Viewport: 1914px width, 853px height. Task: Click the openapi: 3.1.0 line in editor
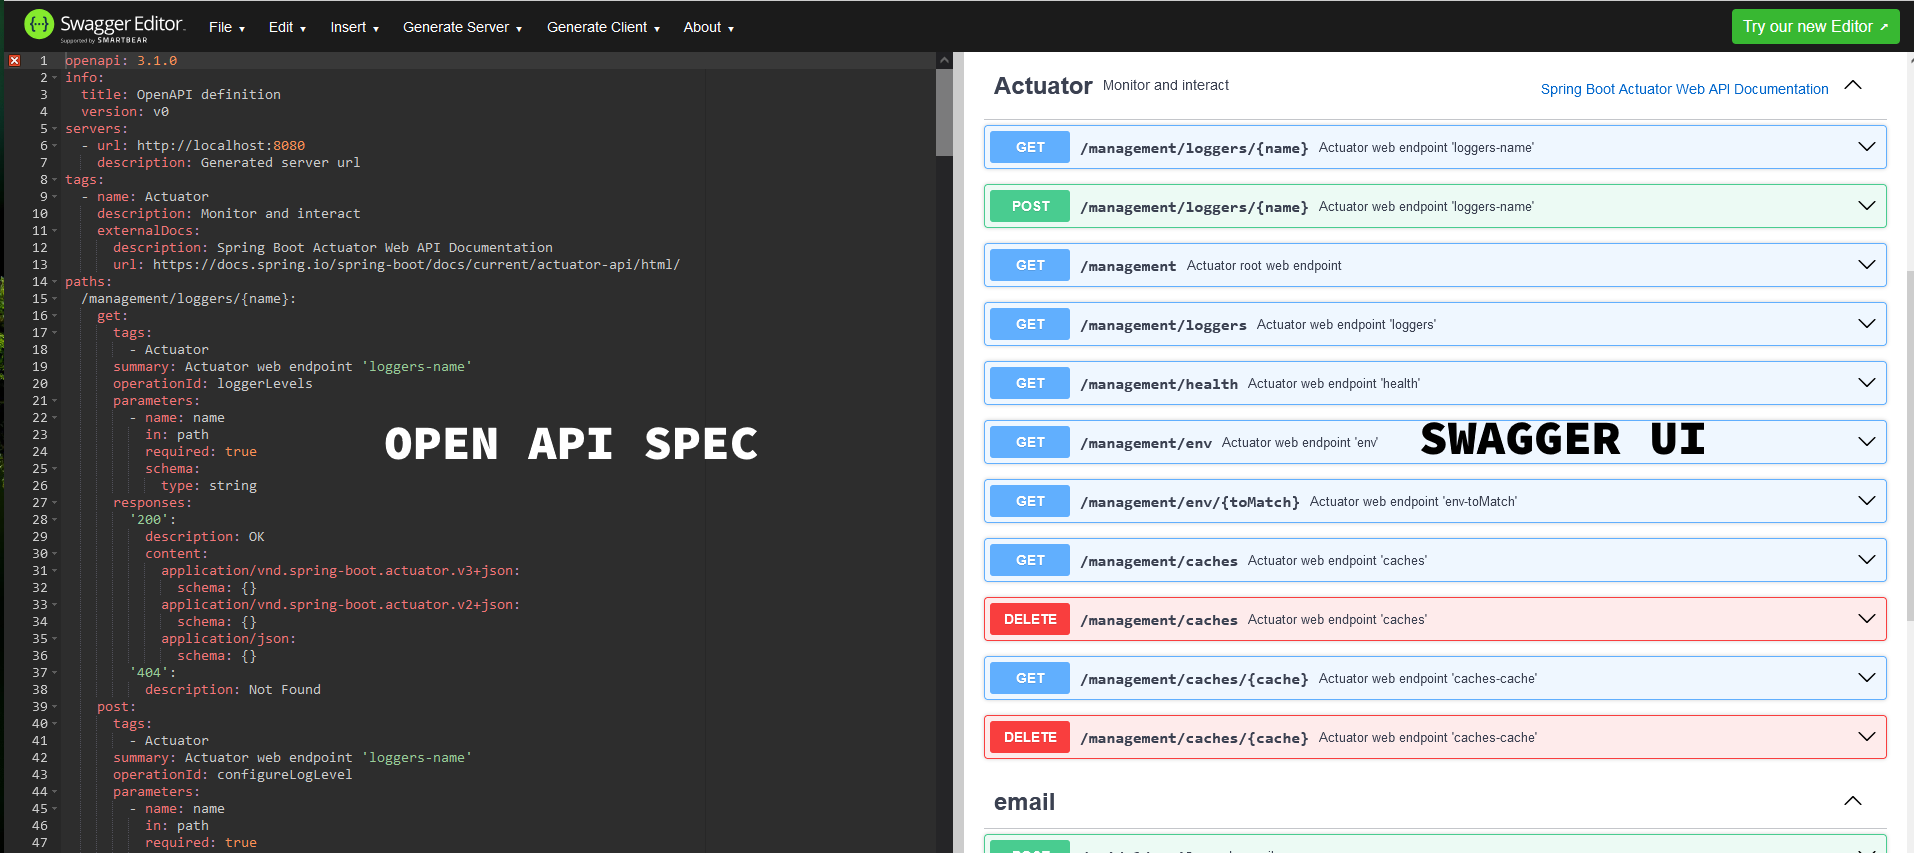(121, 61)
